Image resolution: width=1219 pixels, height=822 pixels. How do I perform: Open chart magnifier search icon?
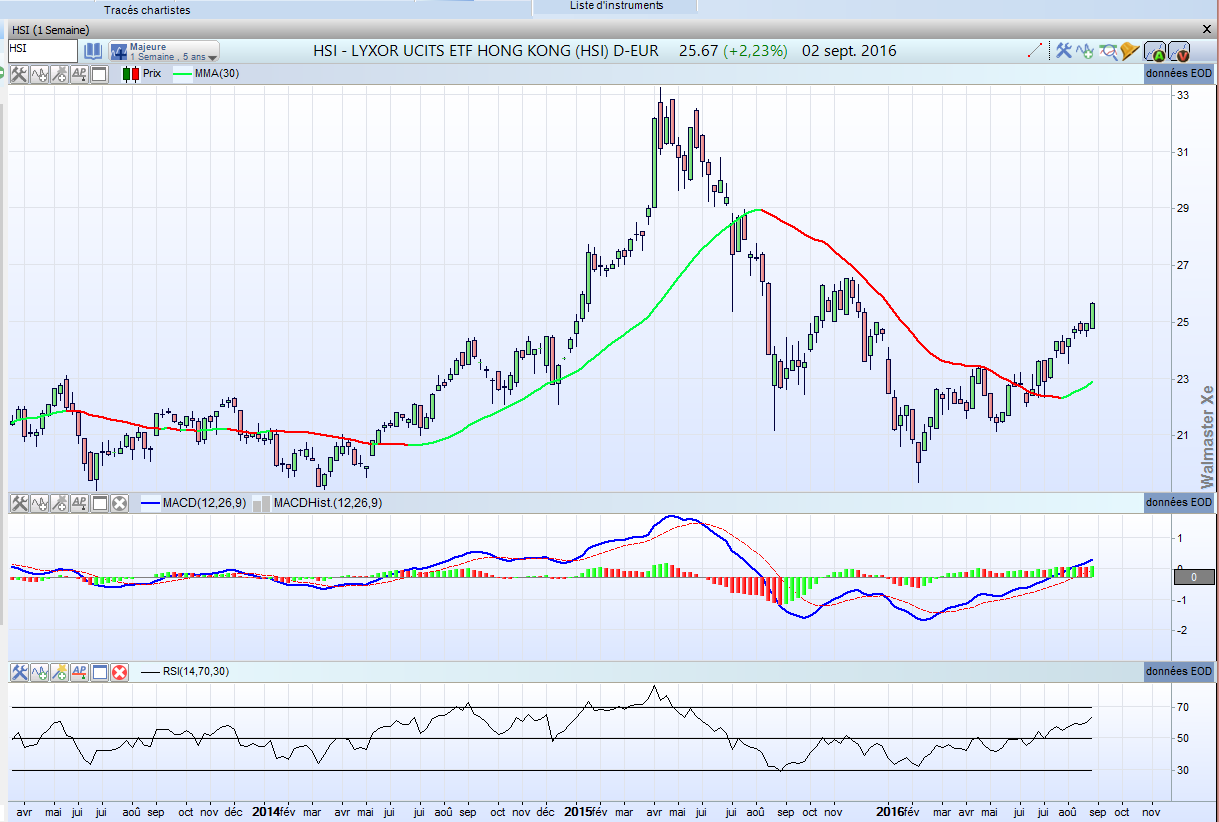point(1107,50)
